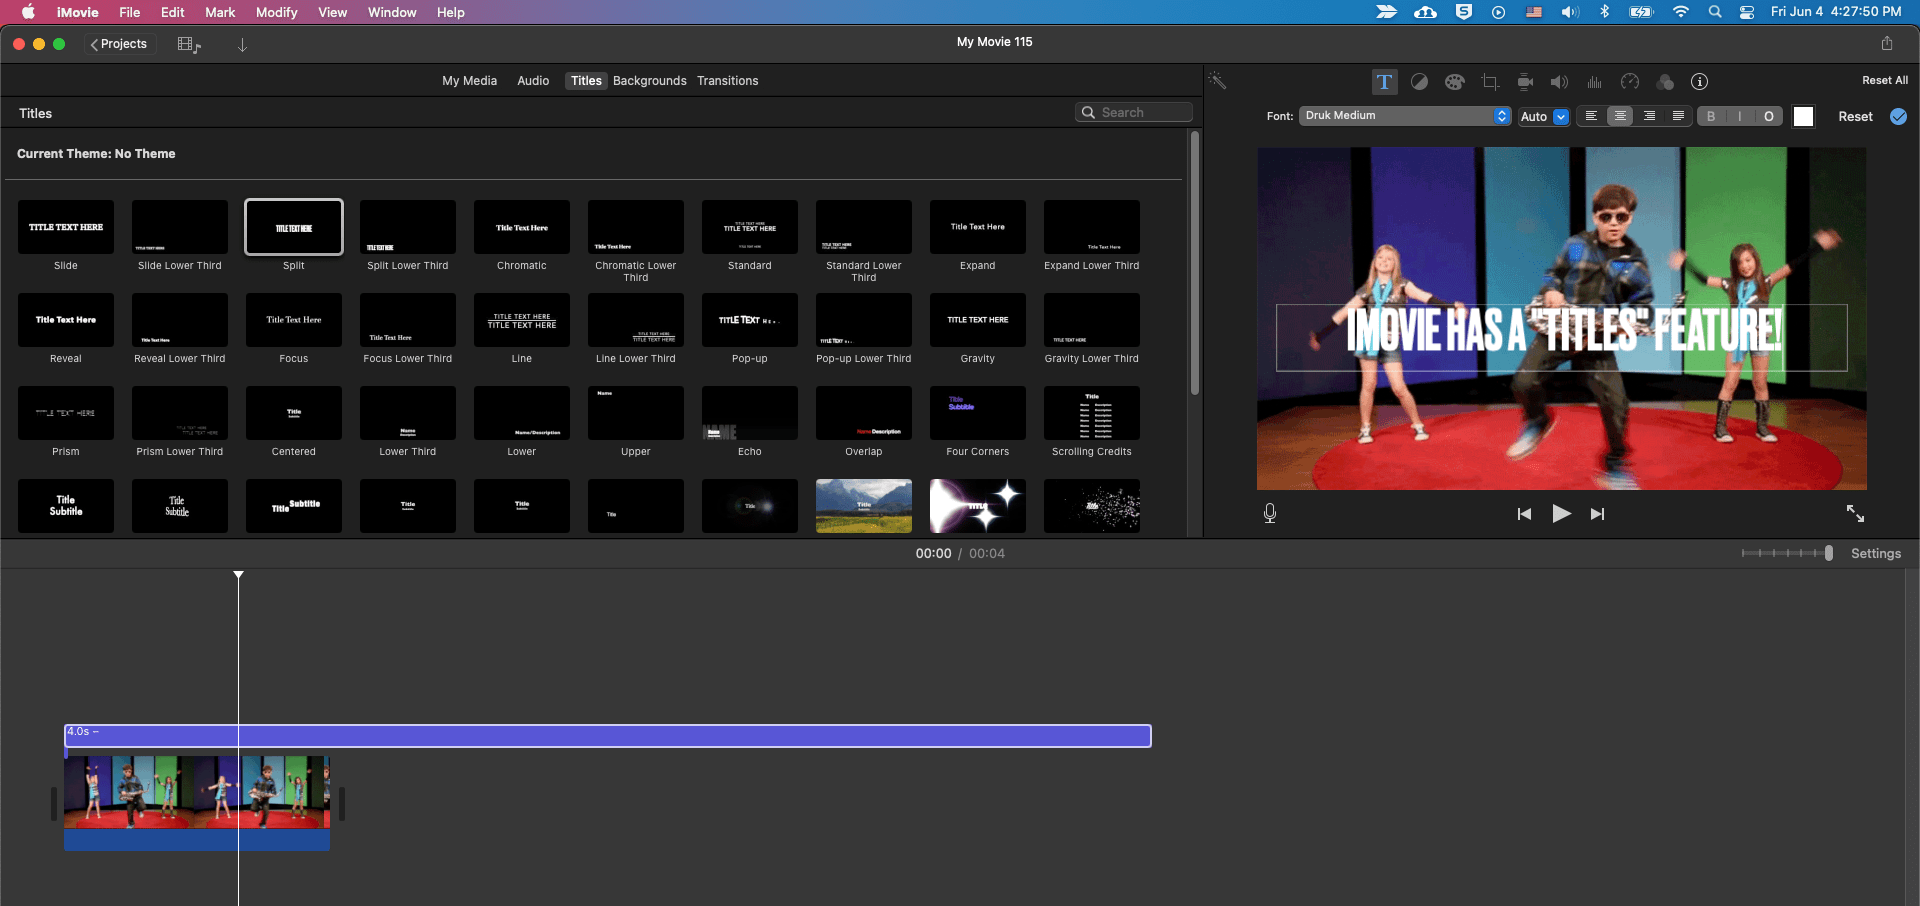
Task: Open the color balance adjustment tool
Action: coord(1419,82)
